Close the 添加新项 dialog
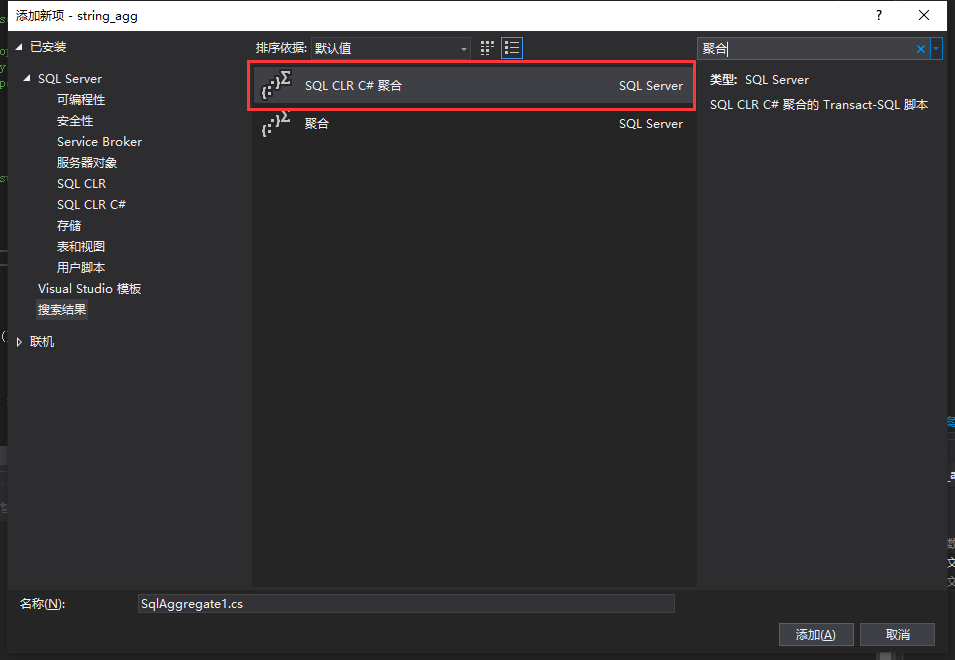 [x=924, y=15]
